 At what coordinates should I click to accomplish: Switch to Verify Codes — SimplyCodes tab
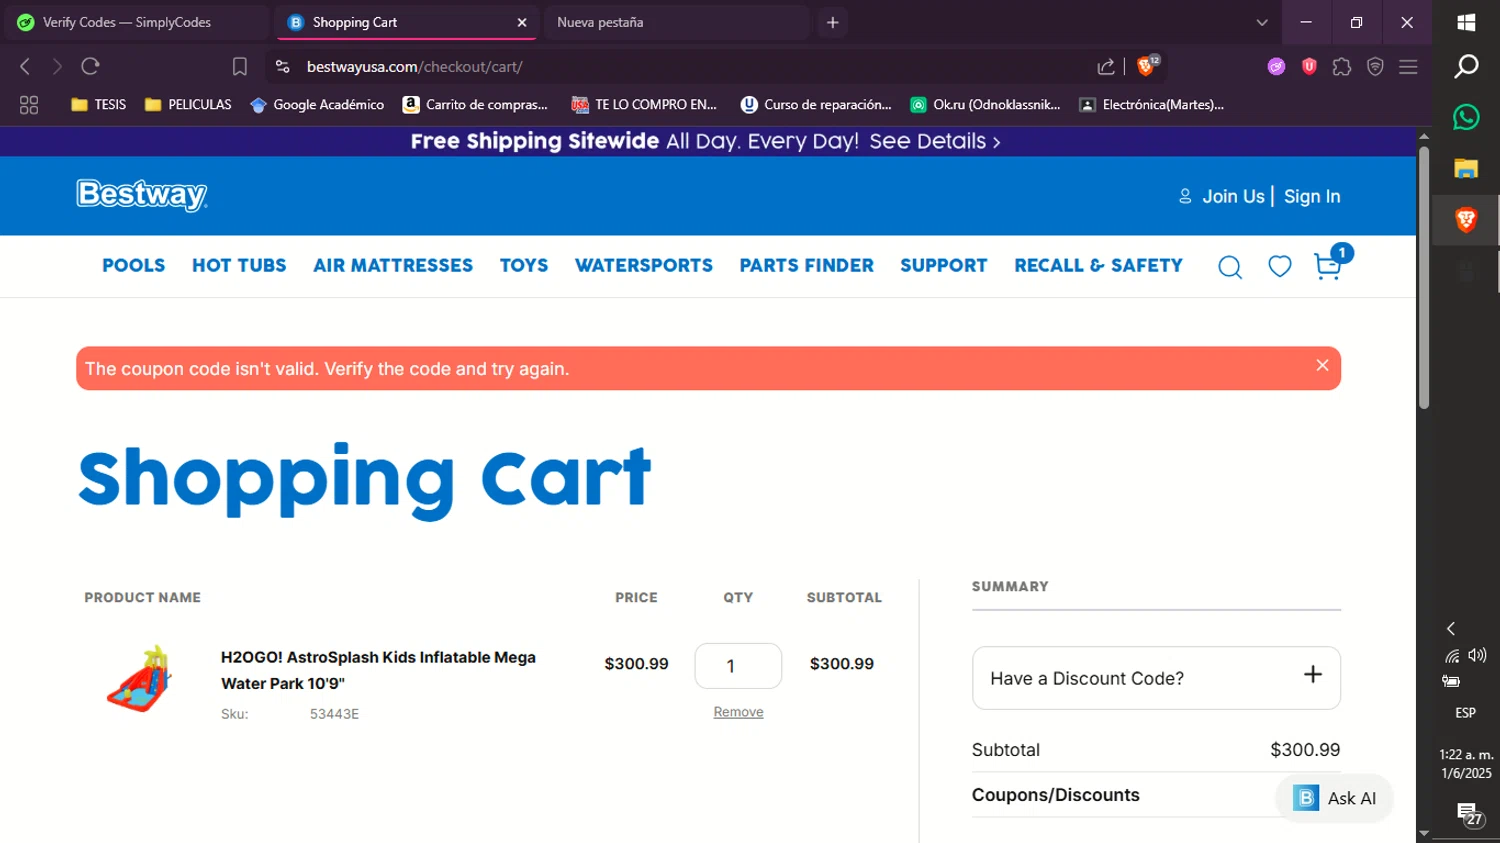136,22
